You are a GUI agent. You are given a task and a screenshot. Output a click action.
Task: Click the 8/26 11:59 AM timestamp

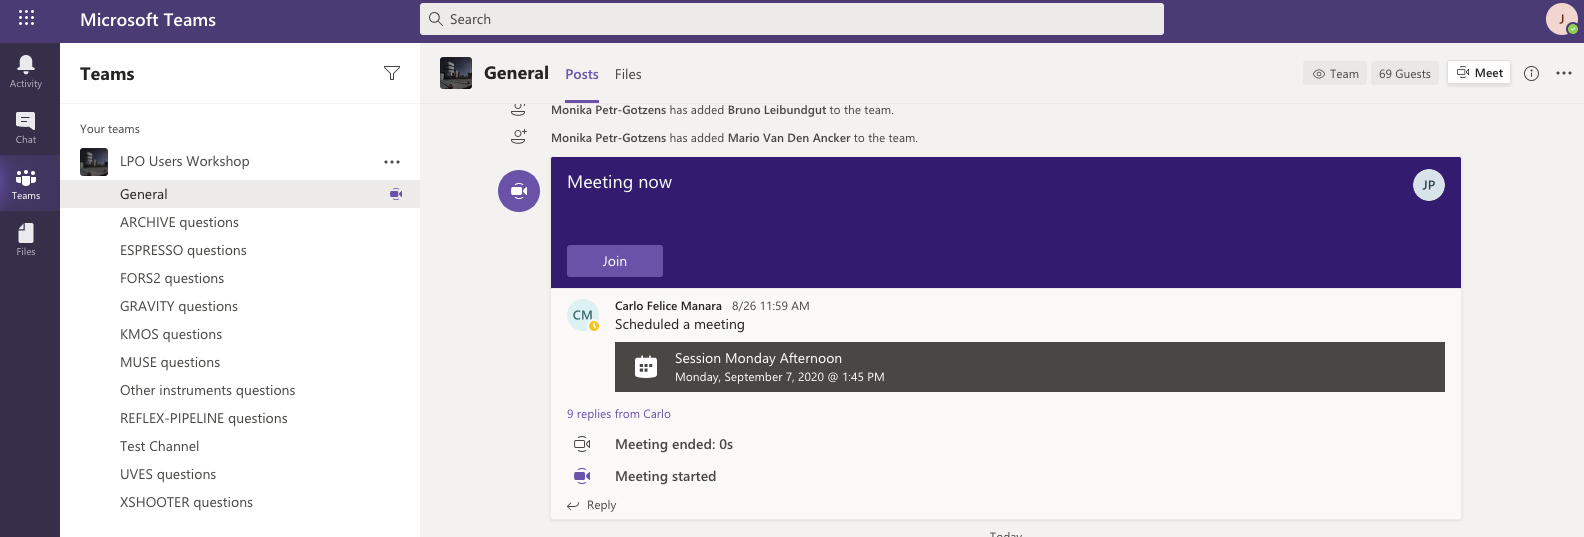pos(771,306)
